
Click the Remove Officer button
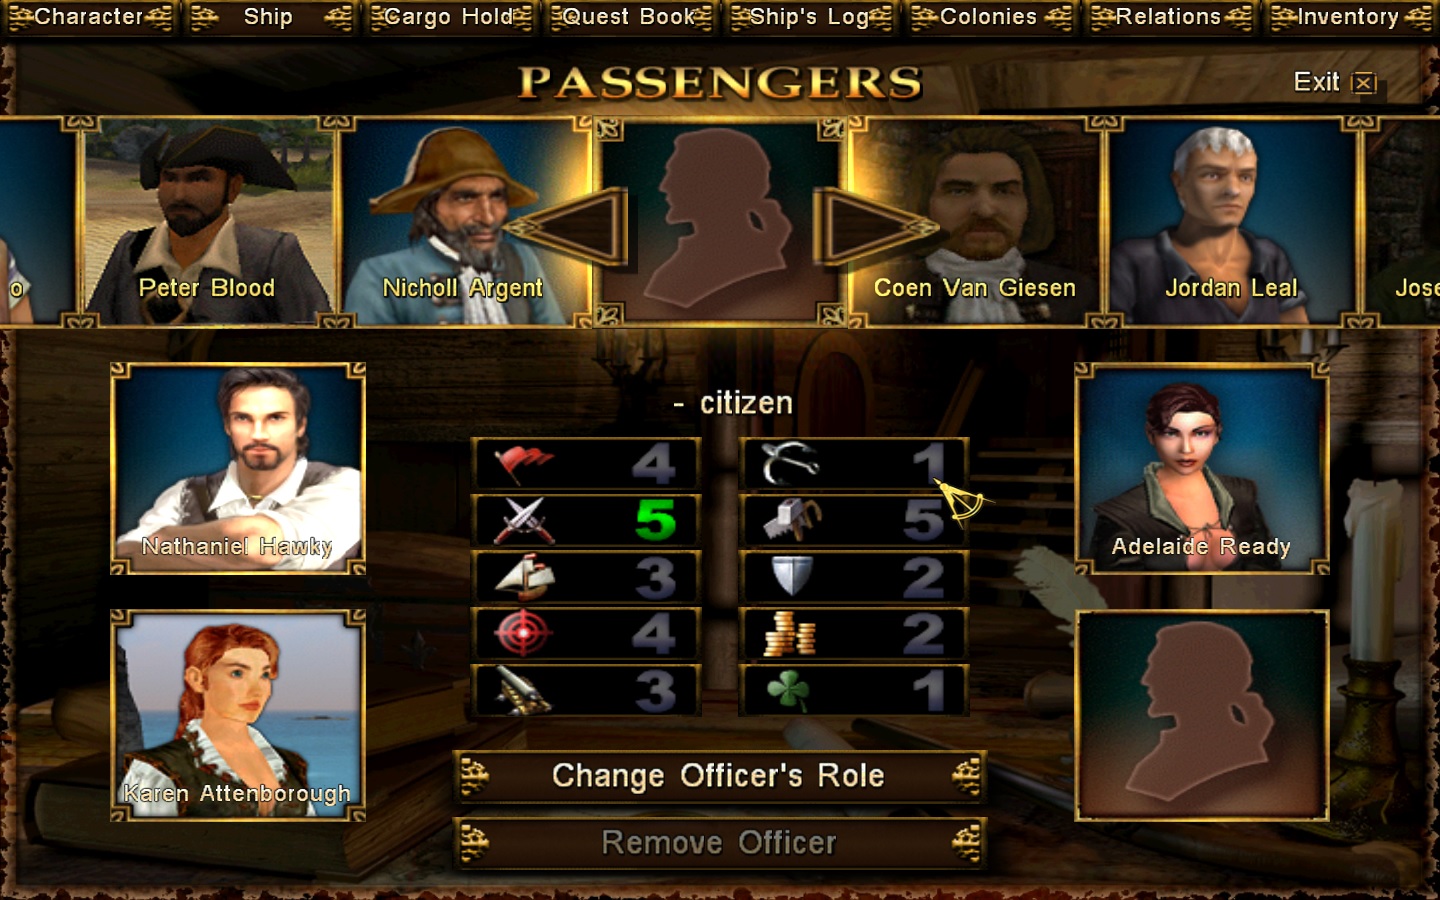719,843
